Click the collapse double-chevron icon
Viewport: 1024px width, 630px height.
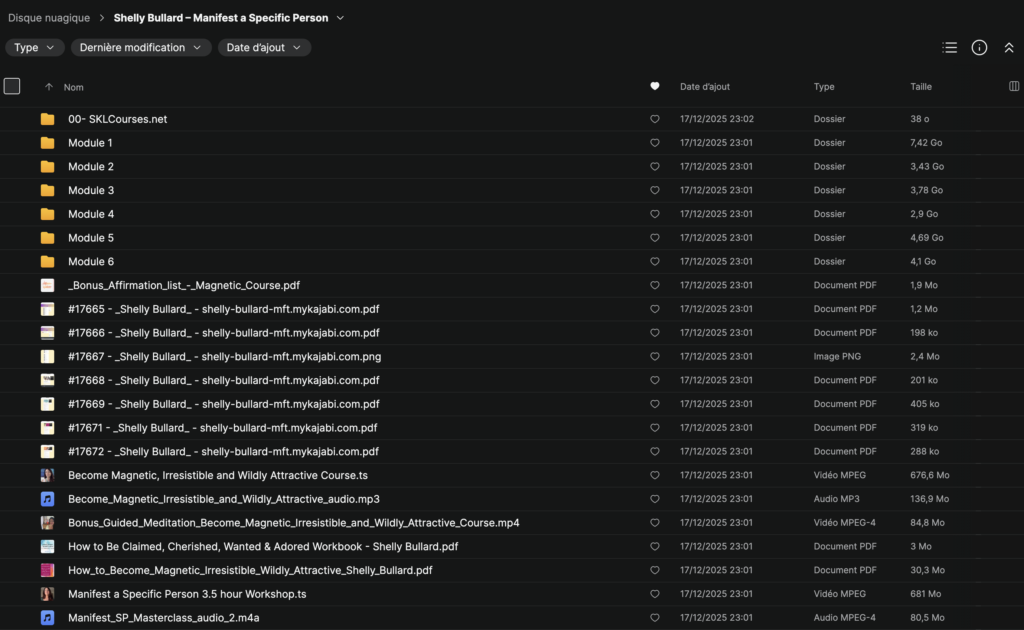(1008, 47)
